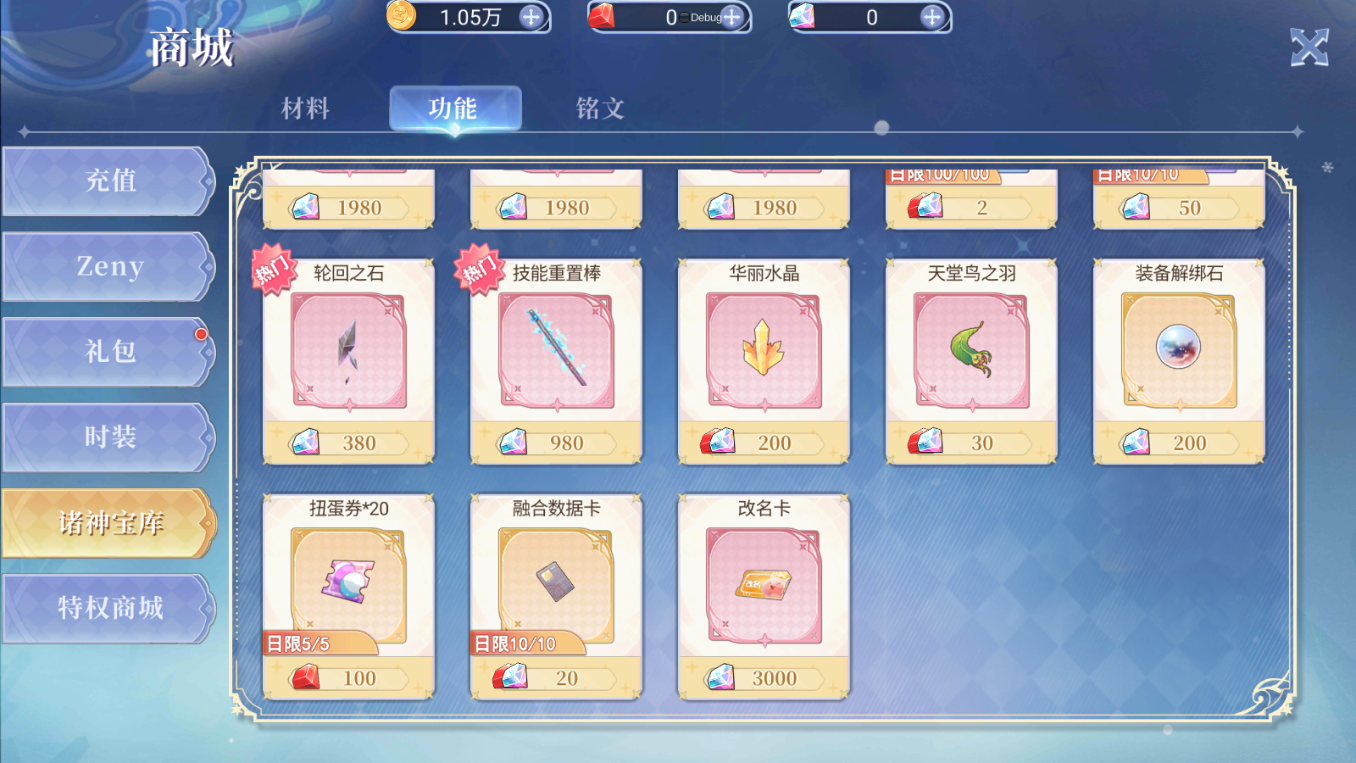Pick the 华丽水晶 crystal item icon
Viewport: 1356px width, 763px height.
point(763,350)
